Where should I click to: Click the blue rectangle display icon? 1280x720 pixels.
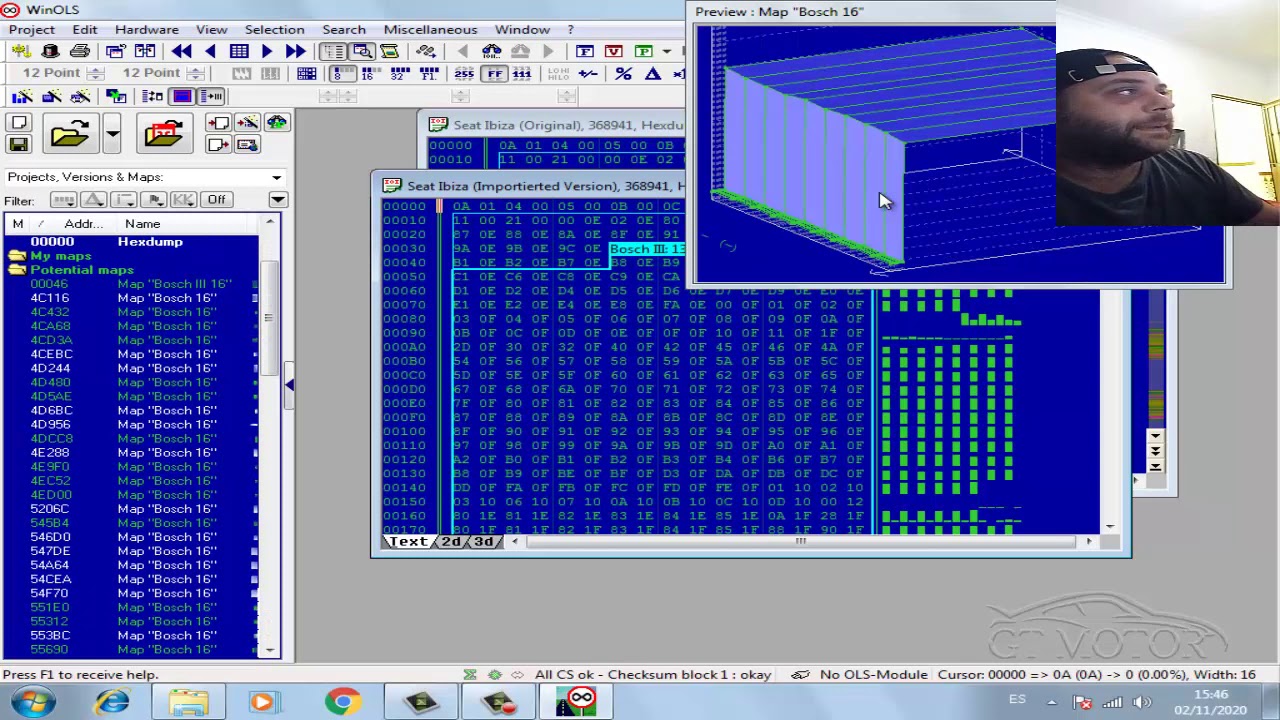click(182, 96)
